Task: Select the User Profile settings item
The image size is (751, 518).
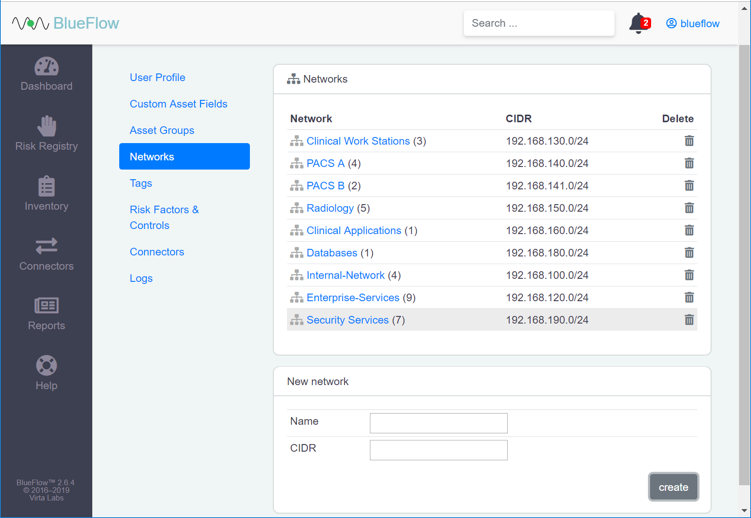Action: (x=157, y=77)
